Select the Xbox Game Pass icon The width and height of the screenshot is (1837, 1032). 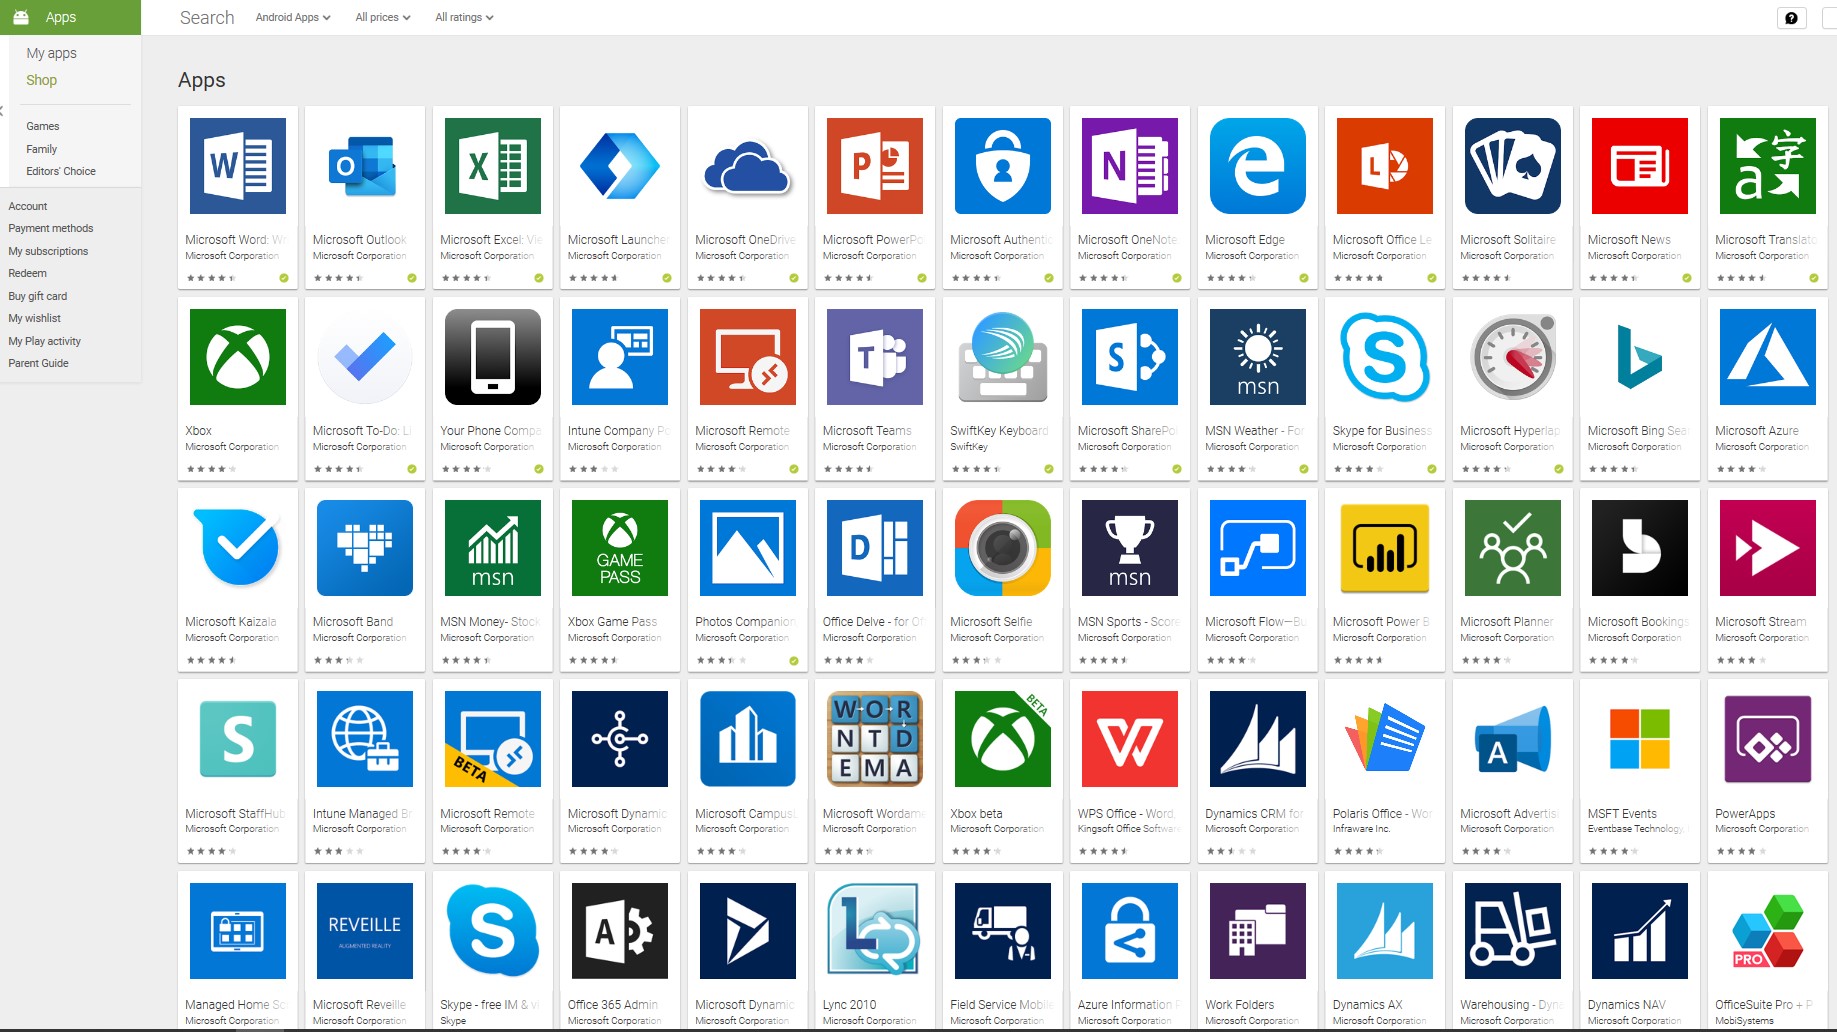click(x=620, y=548)
